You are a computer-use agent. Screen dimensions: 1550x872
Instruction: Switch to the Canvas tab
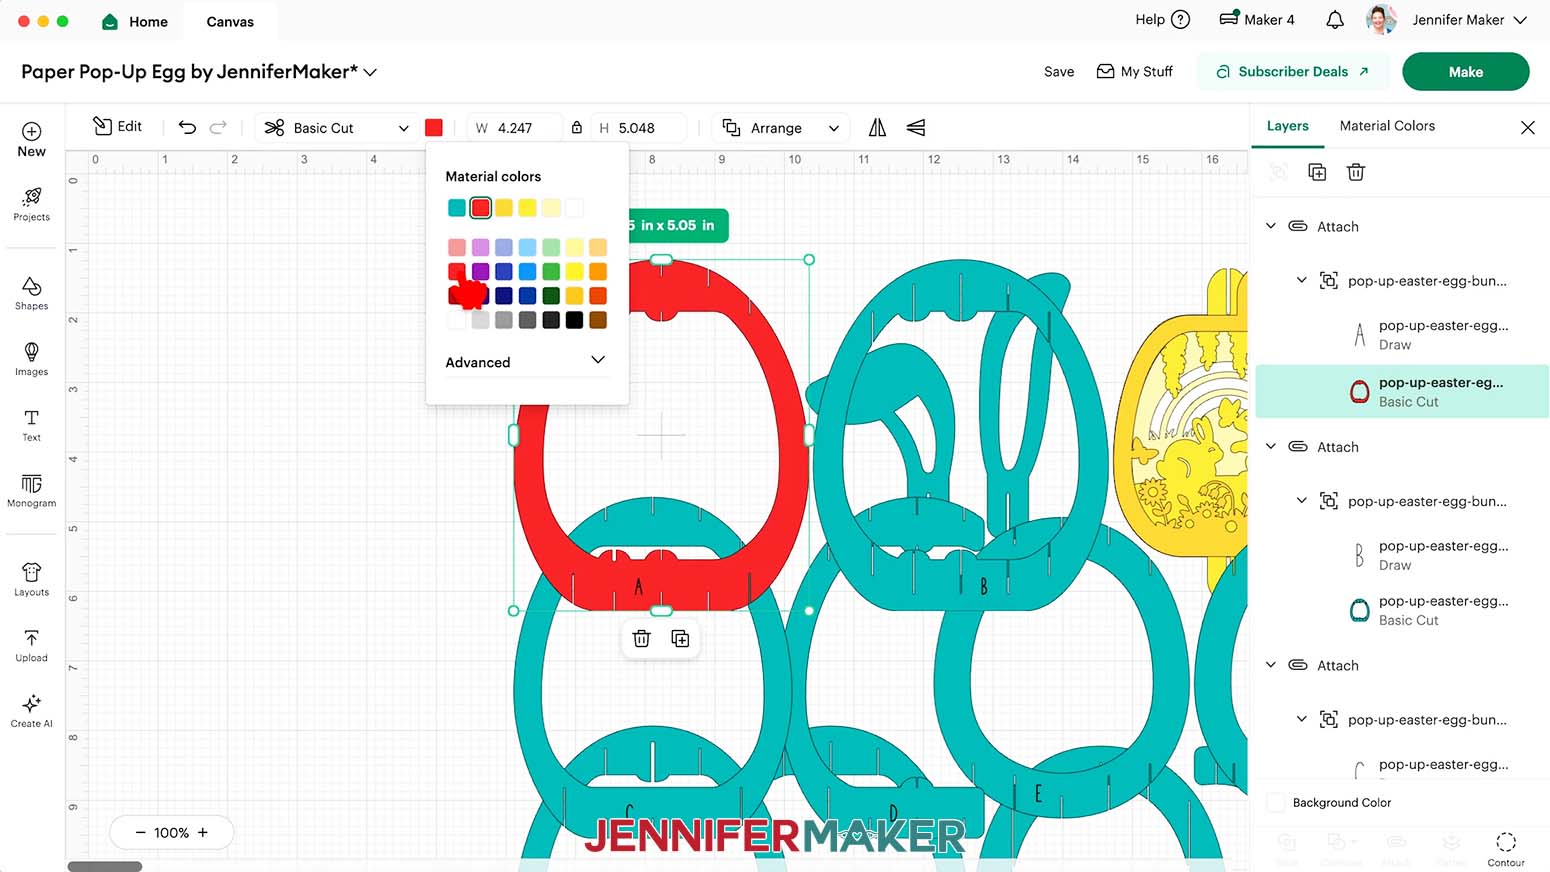[230, 21]
